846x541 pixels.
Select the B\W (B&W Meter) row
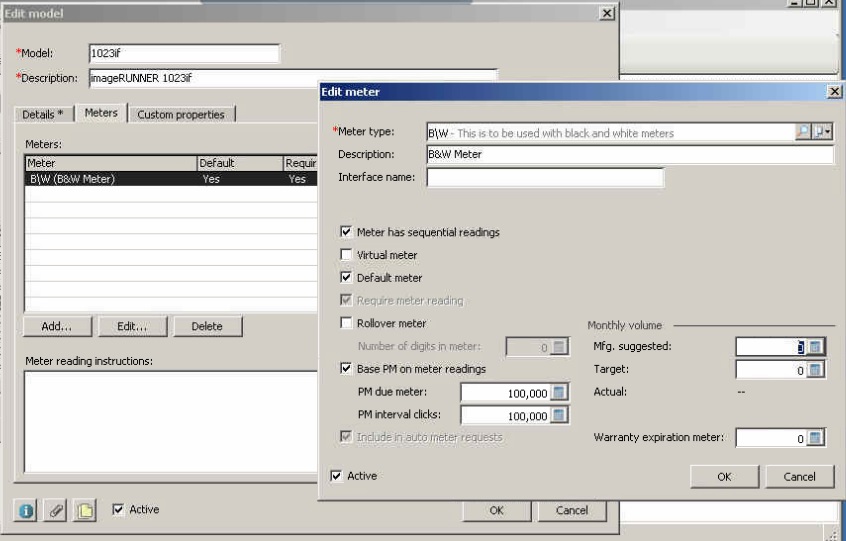tap(171, 179)
